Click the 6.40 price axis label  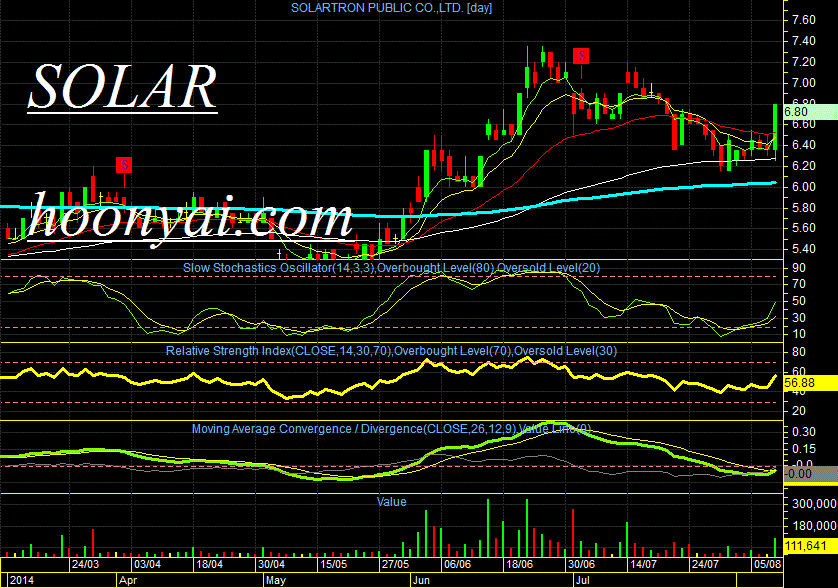point(804,145)
